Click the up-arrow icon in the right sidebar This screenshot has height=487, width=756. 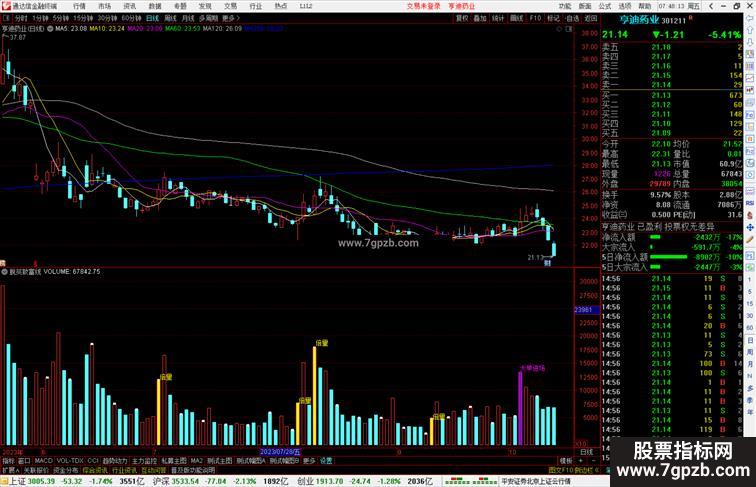coord(750,30)
